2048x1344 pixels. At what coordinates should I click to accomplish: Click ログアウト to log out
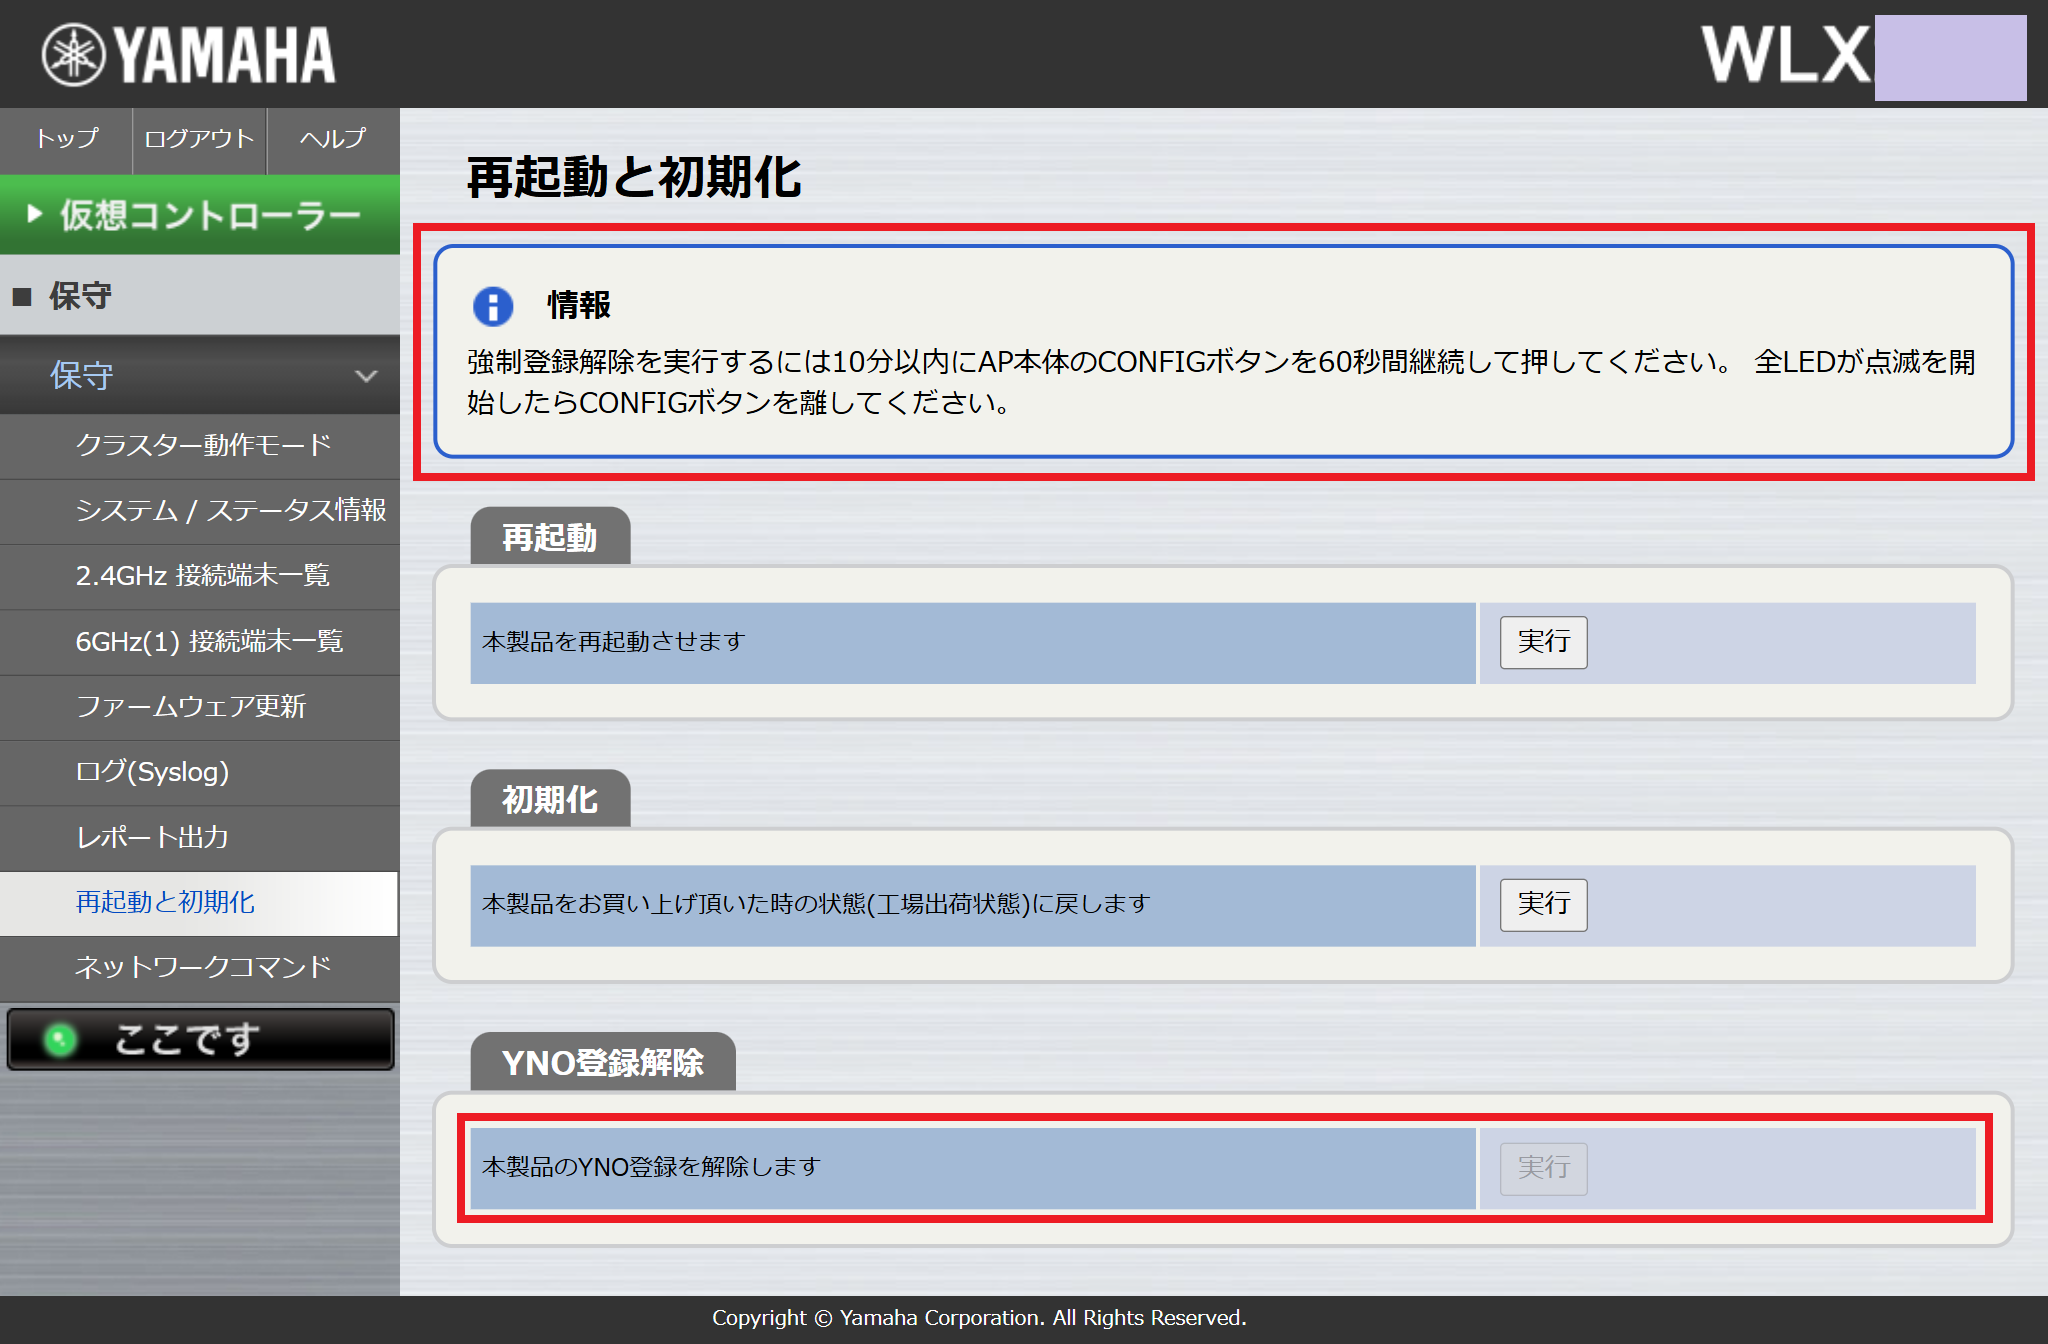199,139
